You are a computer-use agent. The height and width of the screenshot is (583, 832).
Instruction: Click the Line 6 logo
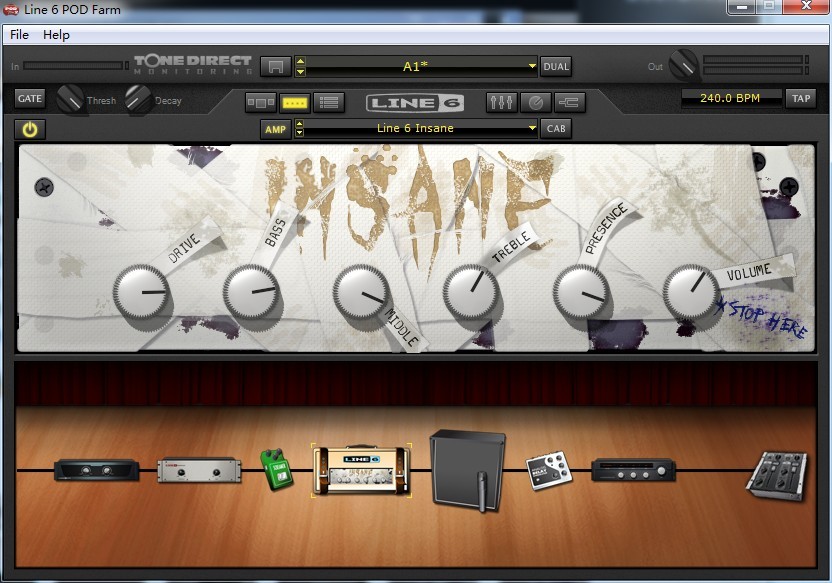tap(414, 103)
